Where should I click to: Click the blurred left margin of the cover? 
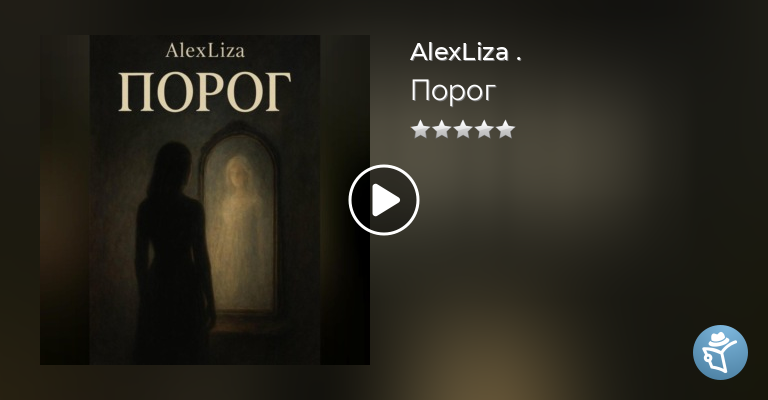[x=65, y=200]
